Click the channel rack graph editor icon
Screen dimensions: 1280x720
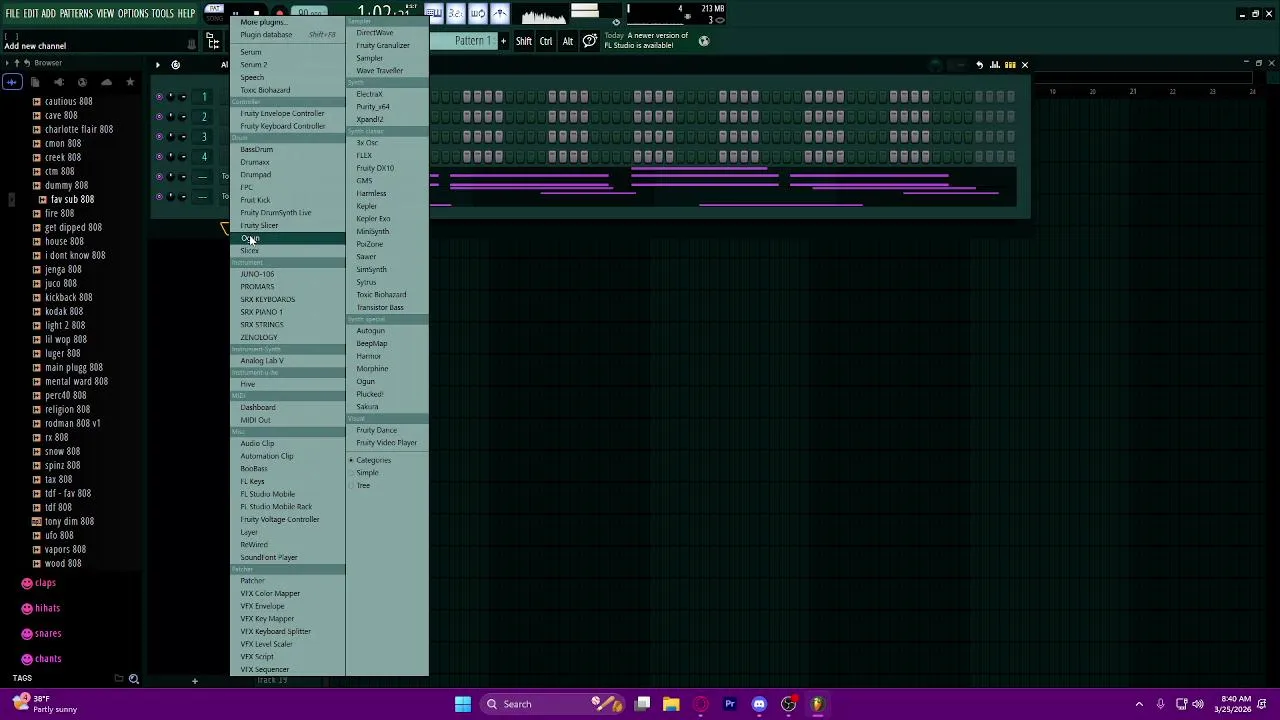995,65
